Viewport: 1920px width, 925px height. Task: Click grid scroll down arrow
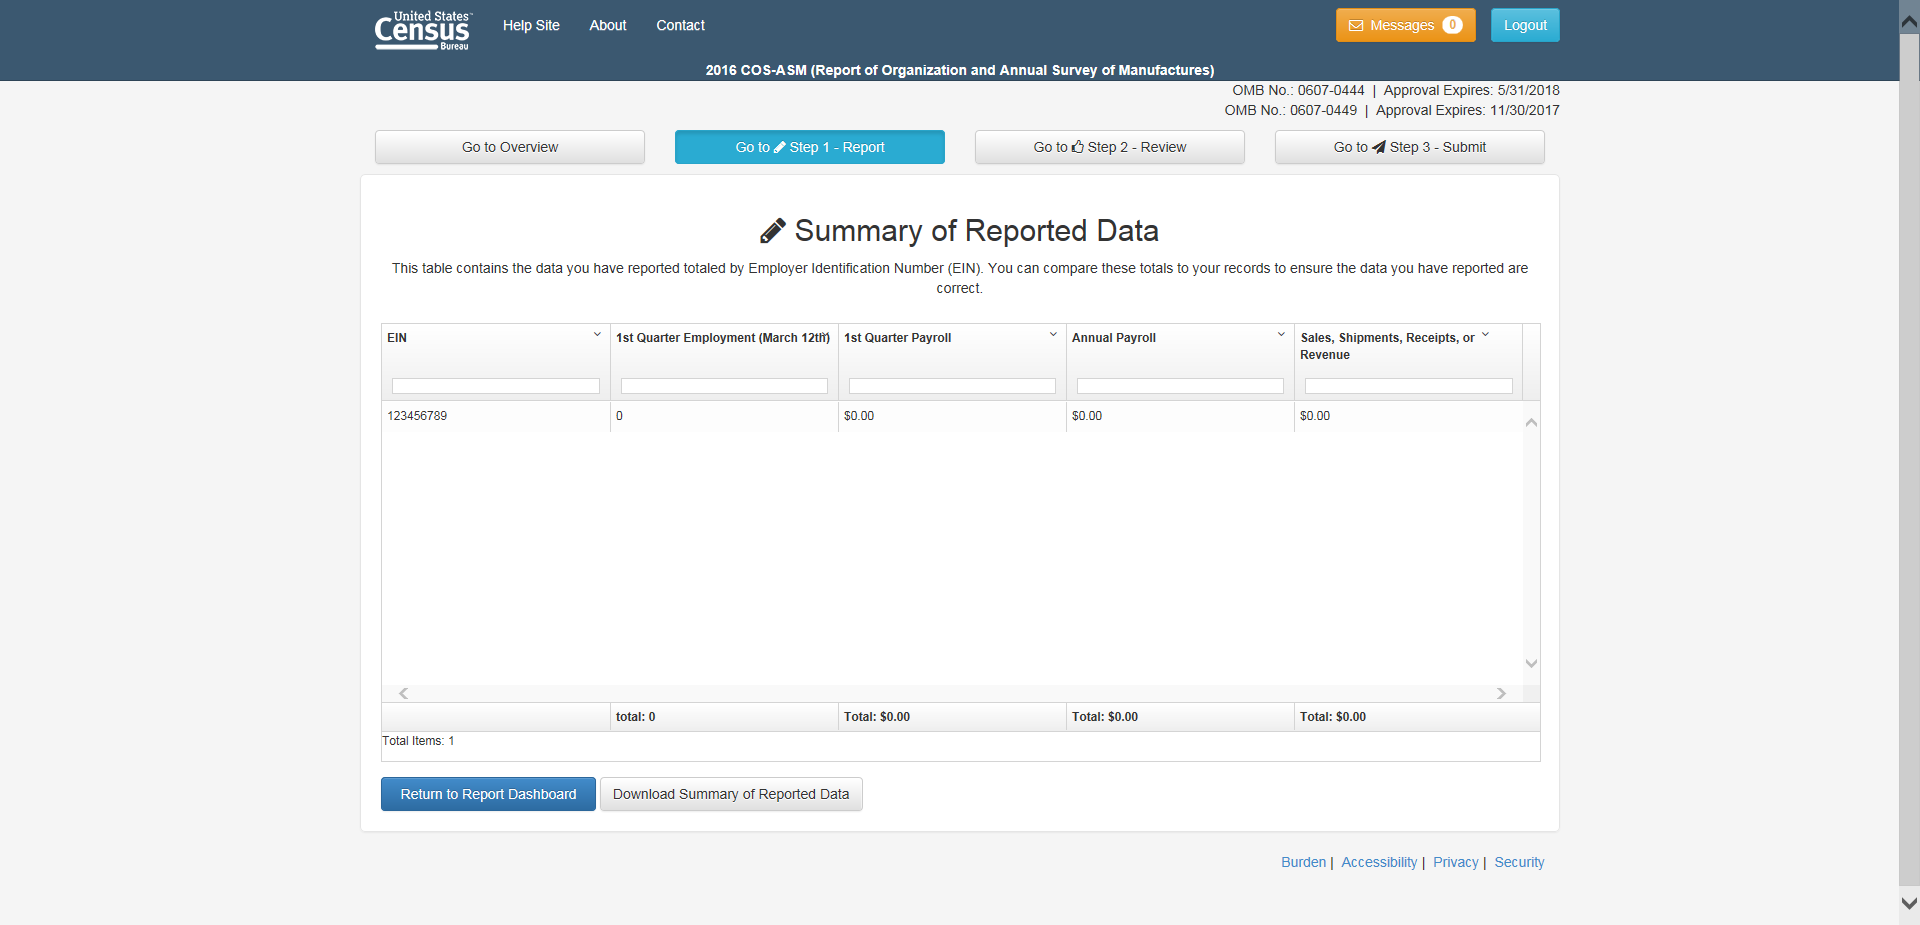[x=1530, y=663]
